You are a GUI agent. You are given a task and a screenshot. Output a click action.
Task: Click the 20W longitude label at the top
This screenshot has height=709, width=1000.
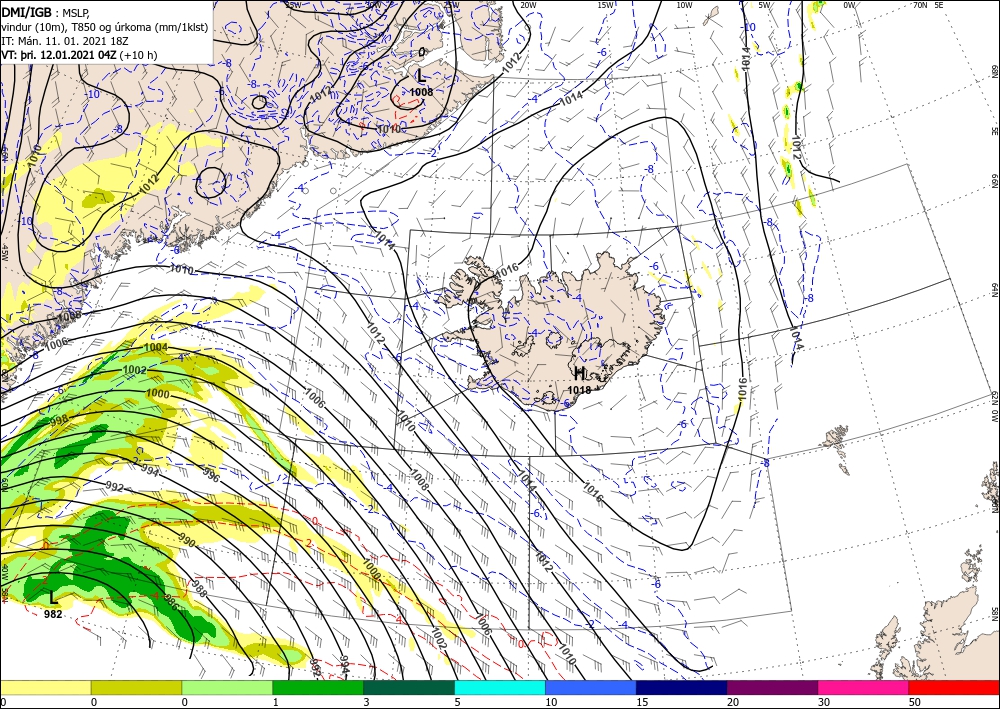point(527,5)
